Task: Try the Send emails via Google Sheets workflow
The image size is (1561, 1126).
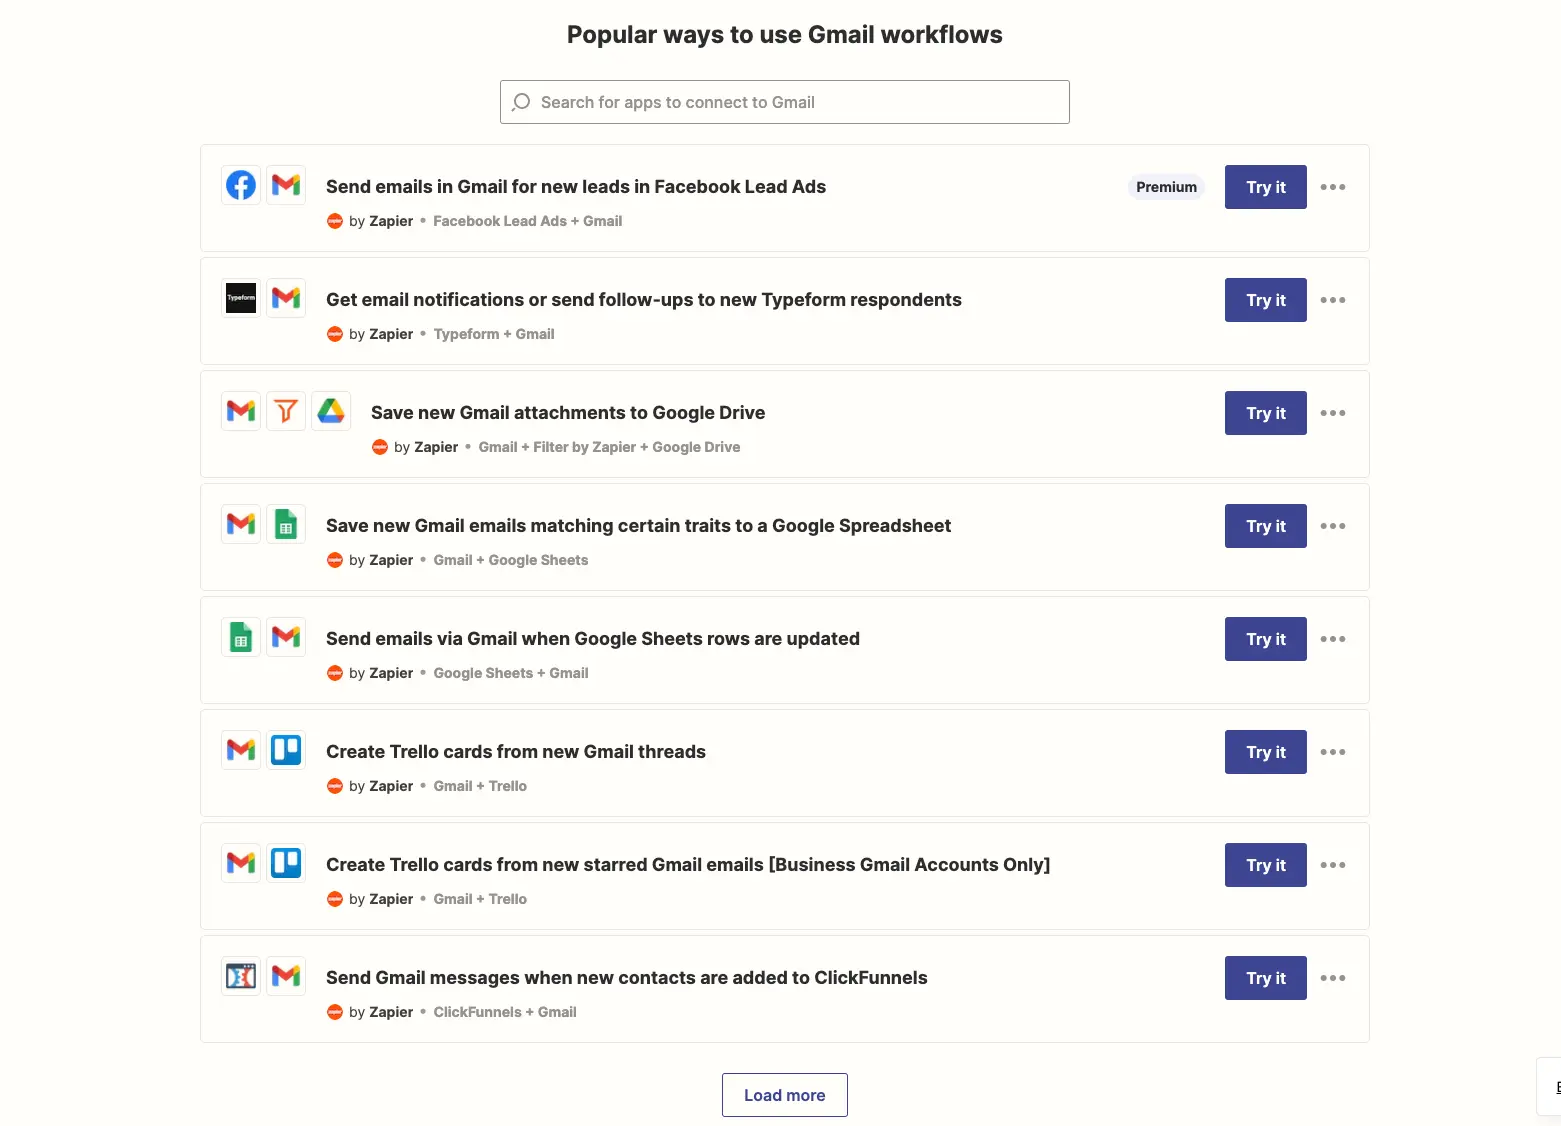Action: 1266,639
